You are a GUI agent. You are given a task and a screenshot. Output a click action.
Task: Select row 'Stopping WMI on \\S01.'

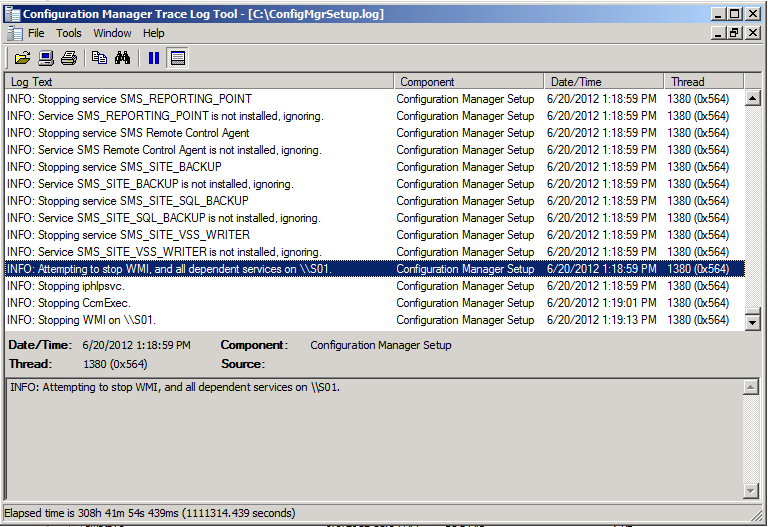pyautogui.click(x=375, y=320)
